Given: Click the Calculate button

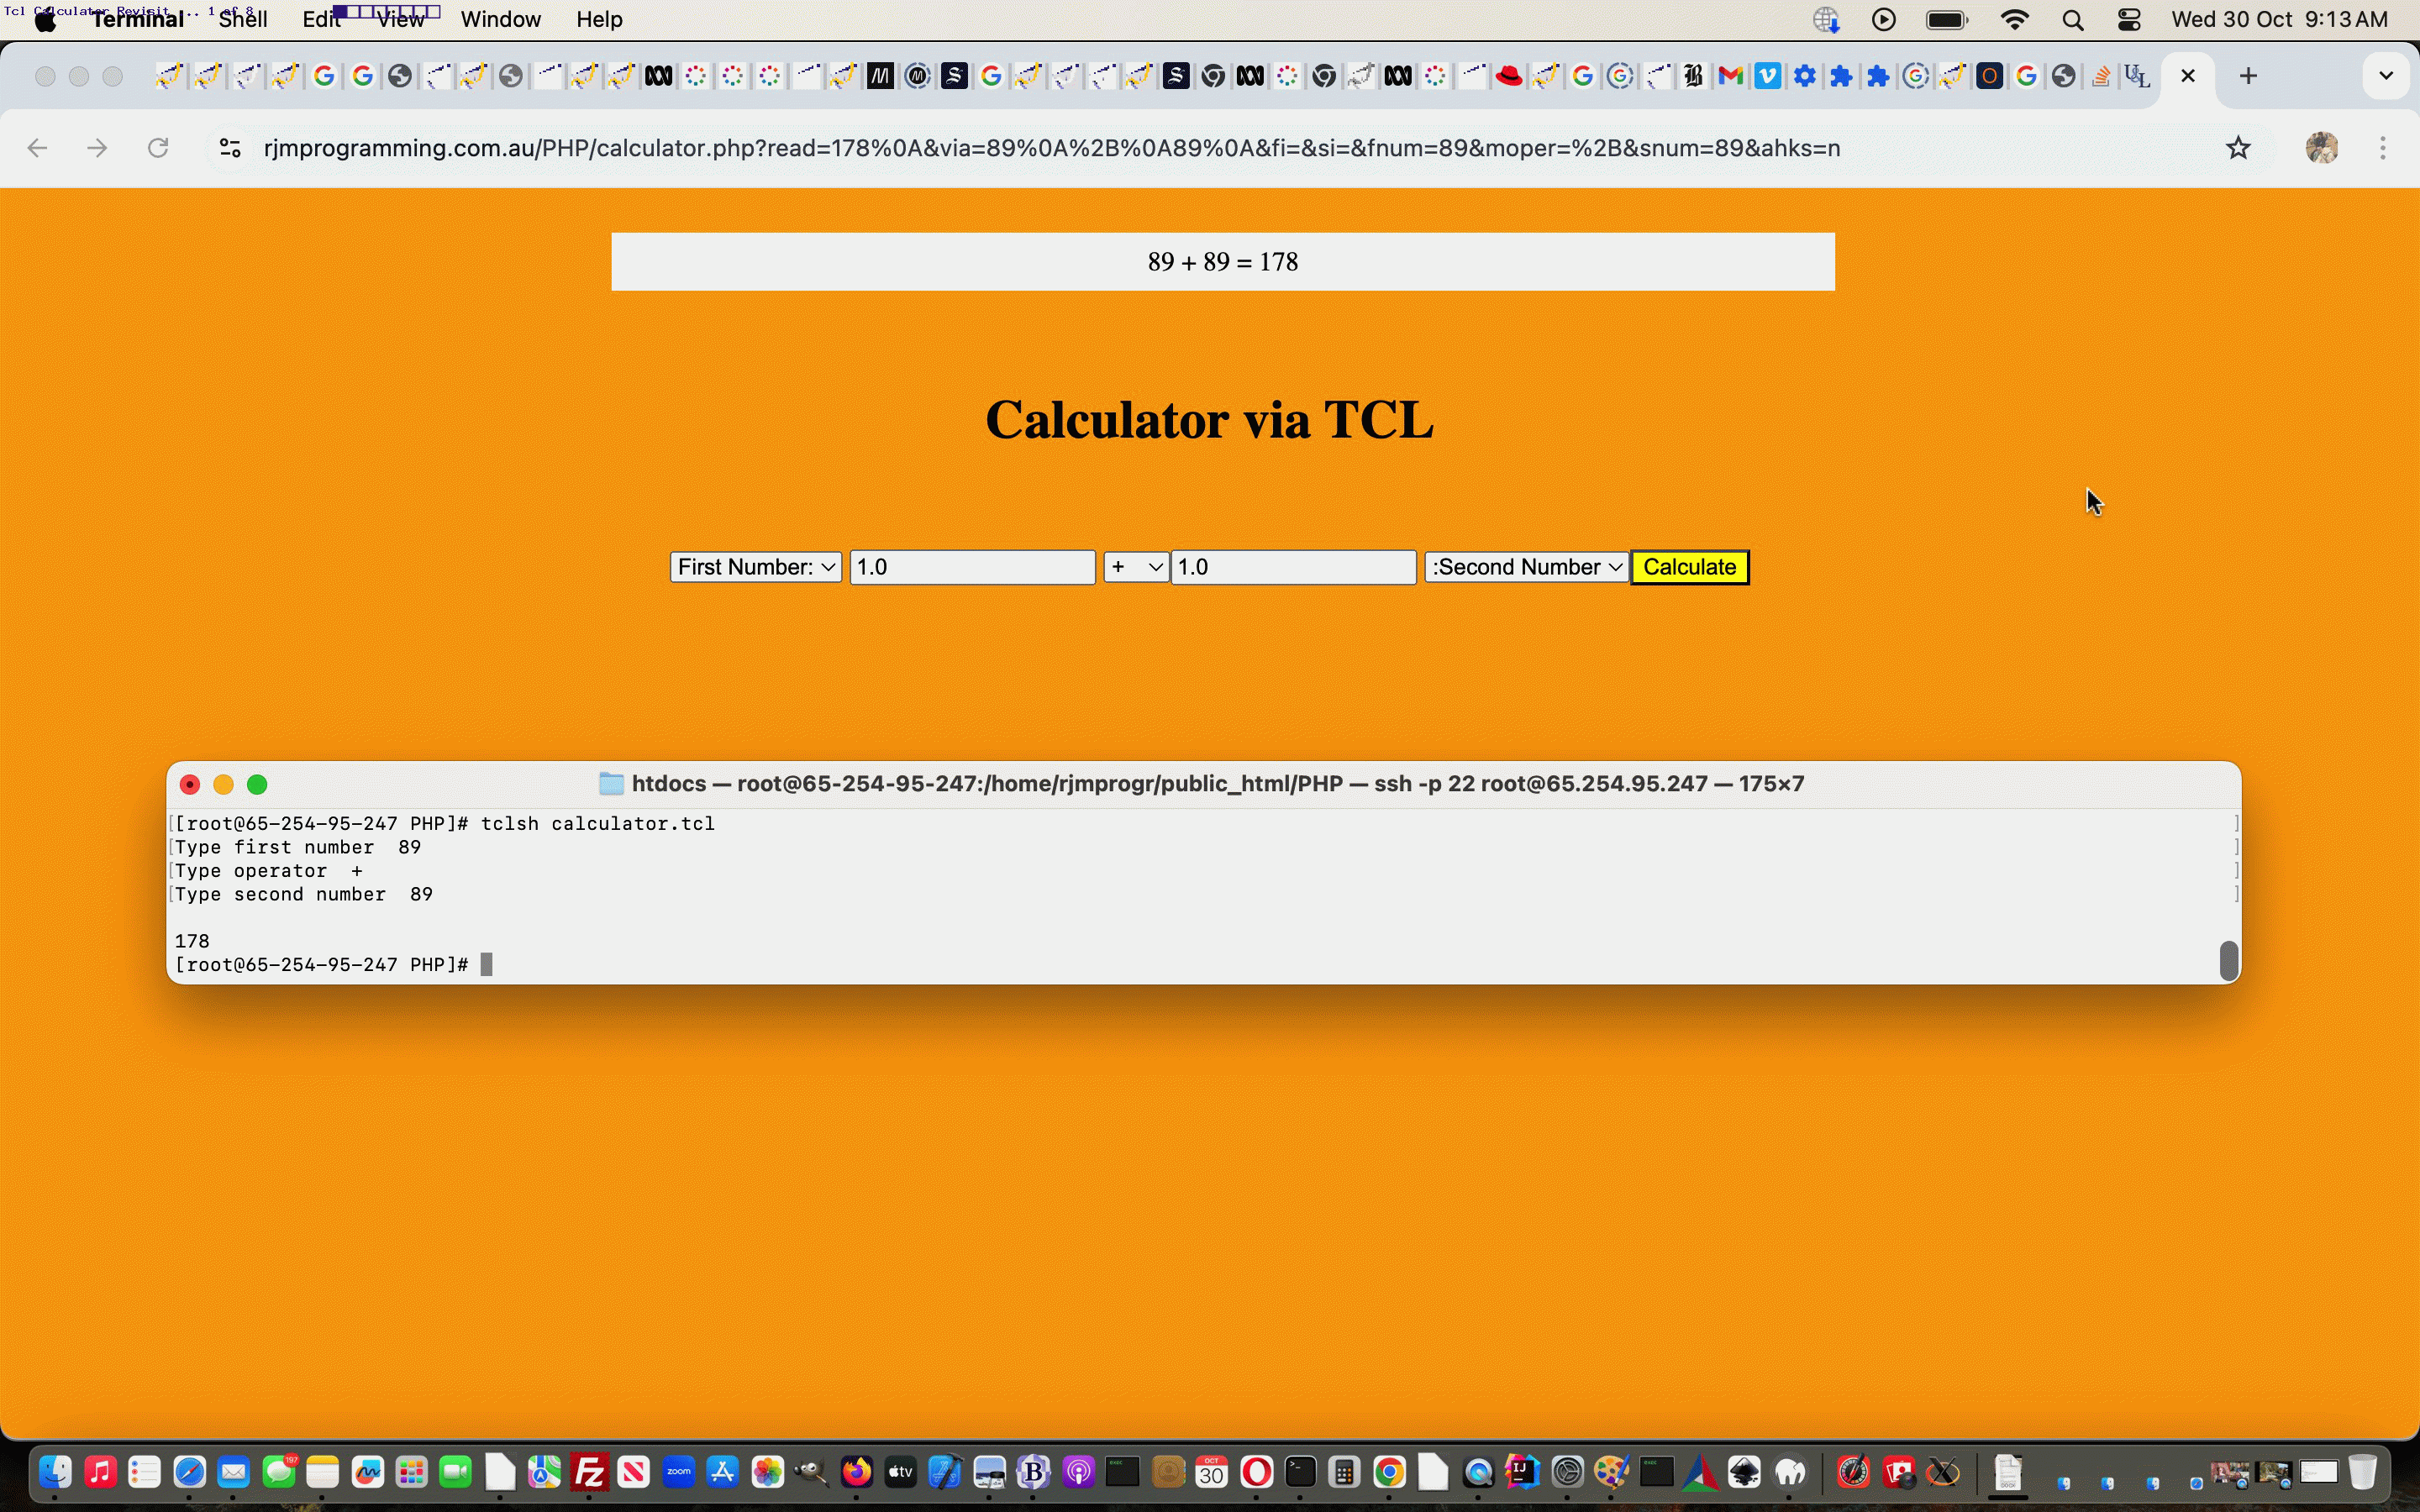Looking at the screenshot, I should coord(1689,567).
